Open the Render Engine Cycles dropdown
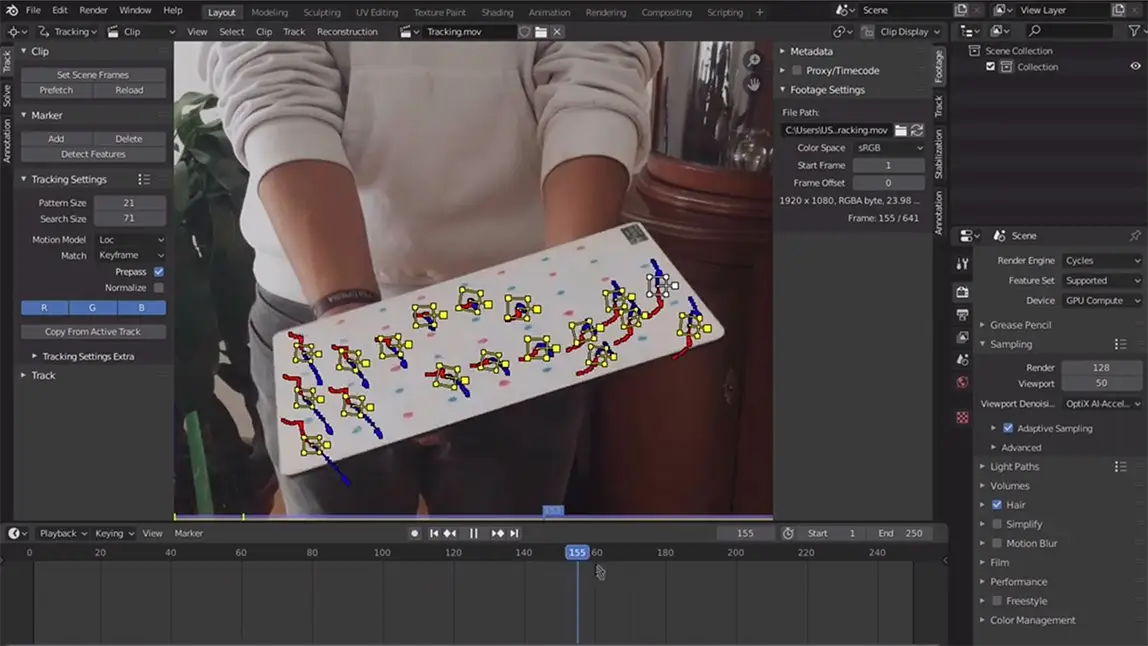The height and width of the screenshot is (646, 1148). (1102, 261)
